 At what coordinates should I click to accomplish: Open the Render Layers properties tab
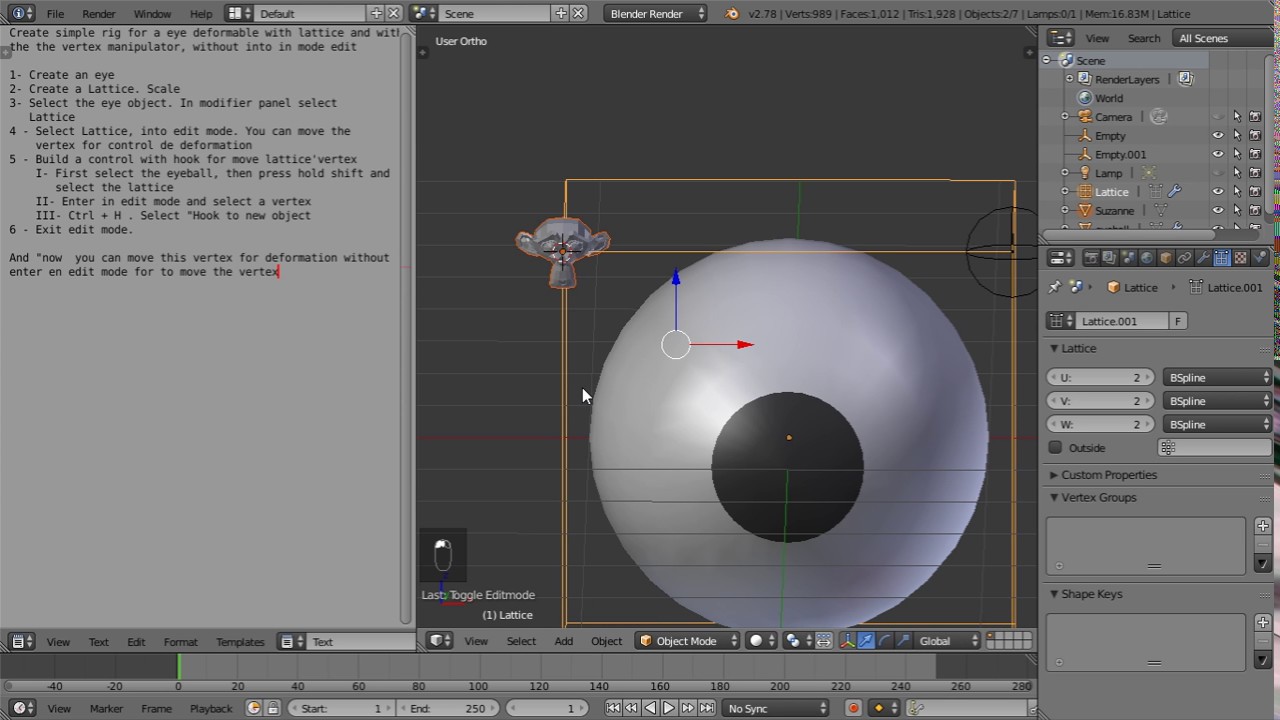click(x=1109, y=258)
